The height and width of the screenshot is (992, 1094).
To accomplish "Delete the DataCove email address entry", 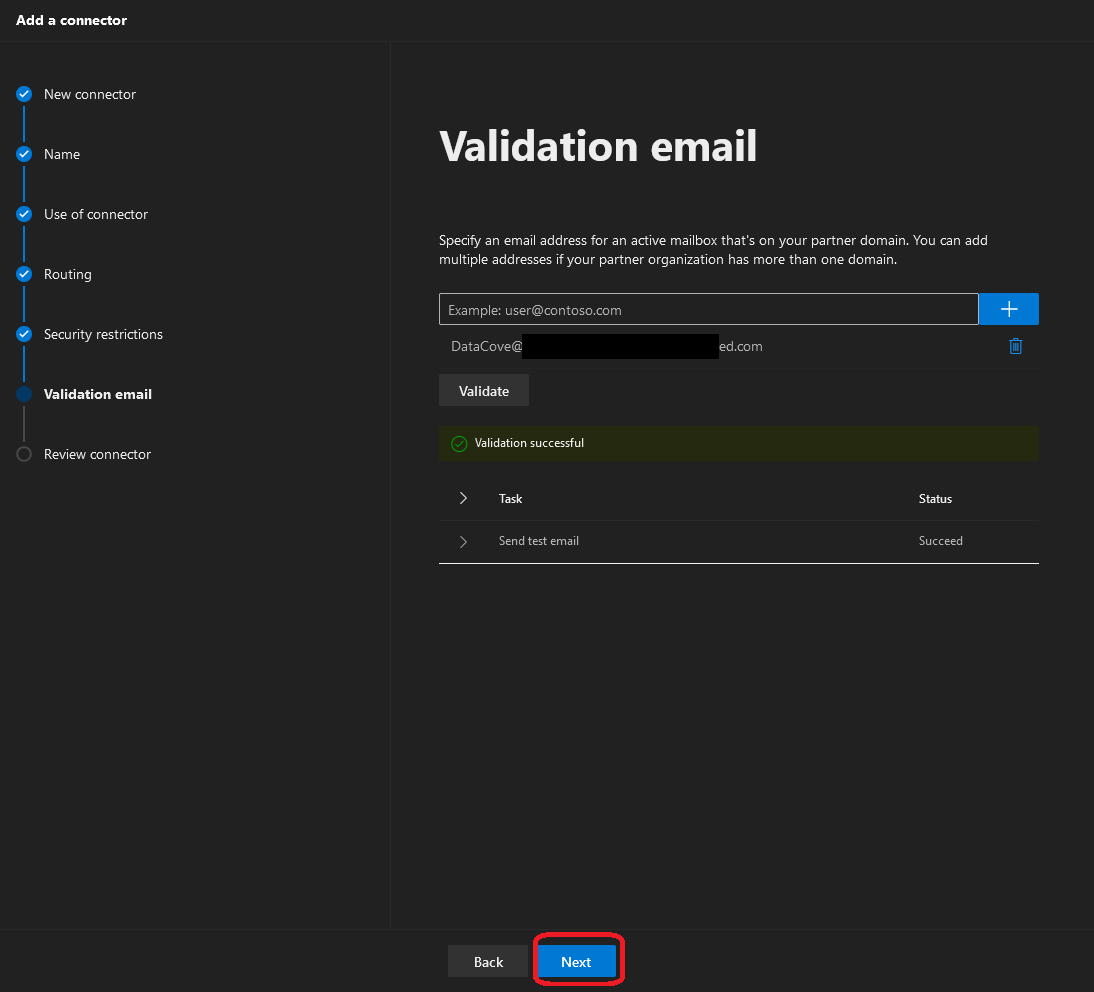I will click(x=1015, y=347).
